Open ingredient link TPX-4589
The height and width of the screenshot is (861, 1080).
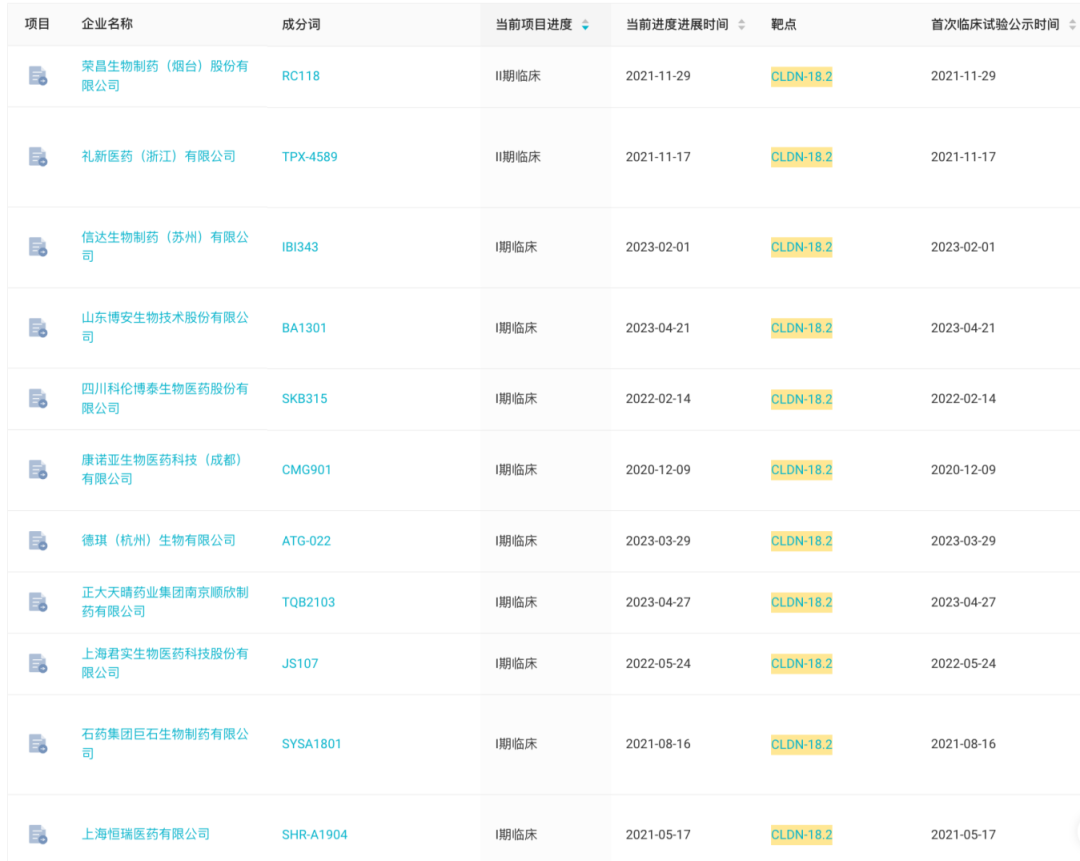pyautogui.click(x=309, y=156)
